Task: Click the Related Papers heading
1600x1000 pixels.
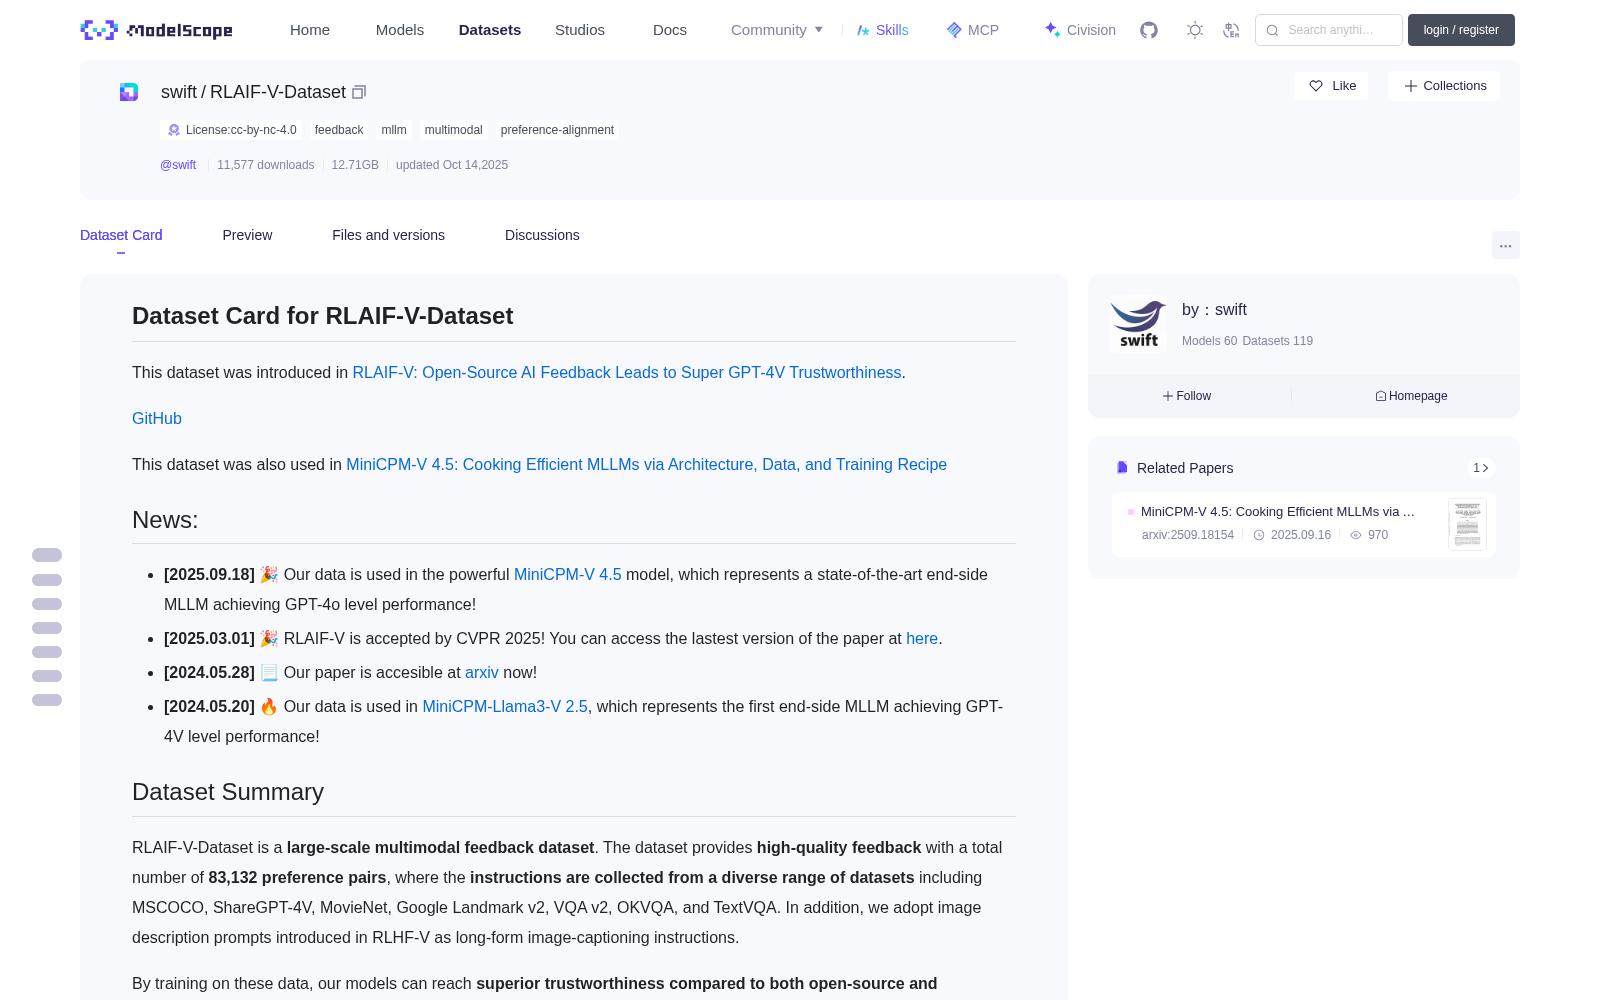Action: pos(1185,468)
